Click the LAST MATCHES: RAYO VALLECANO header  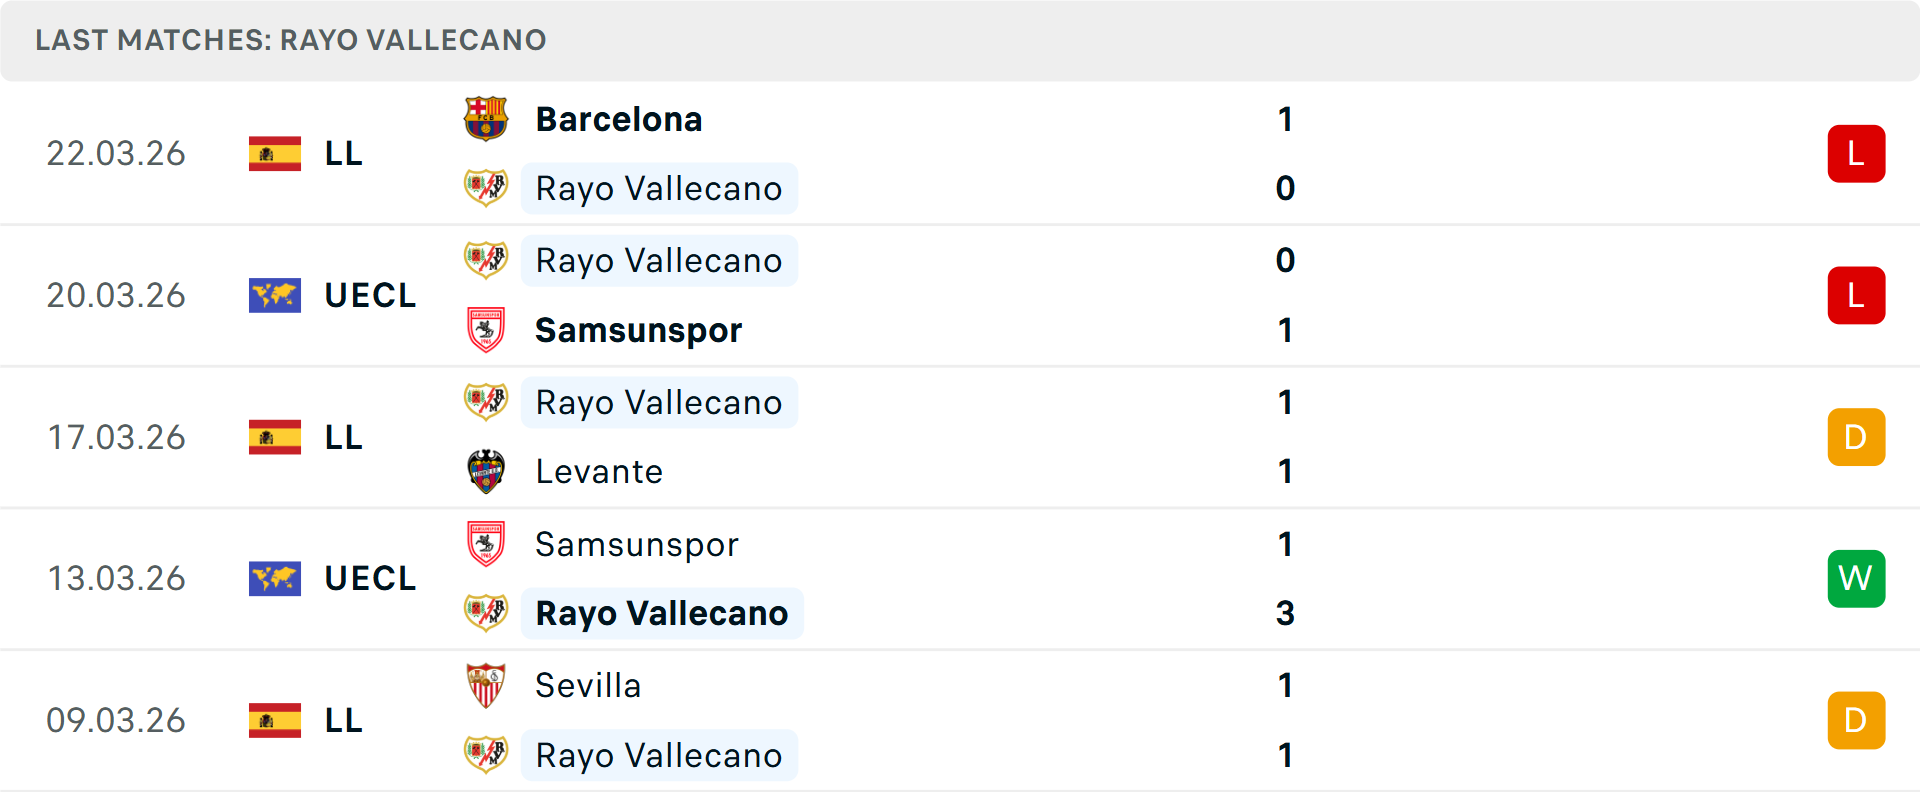point(290,40)
